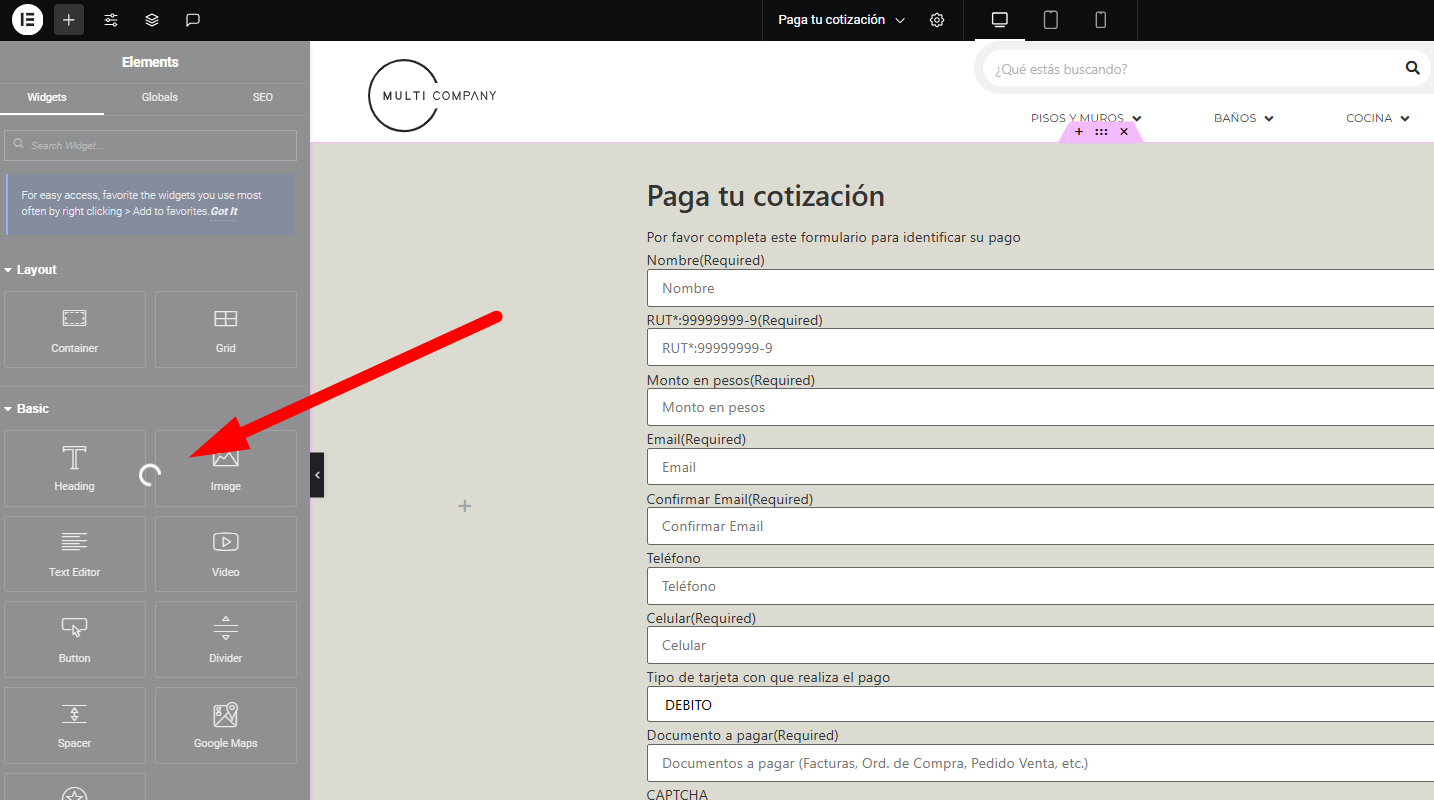Open the Elementor logo menu
This screenshot has height=800, width=1434.
coord(28,20)
